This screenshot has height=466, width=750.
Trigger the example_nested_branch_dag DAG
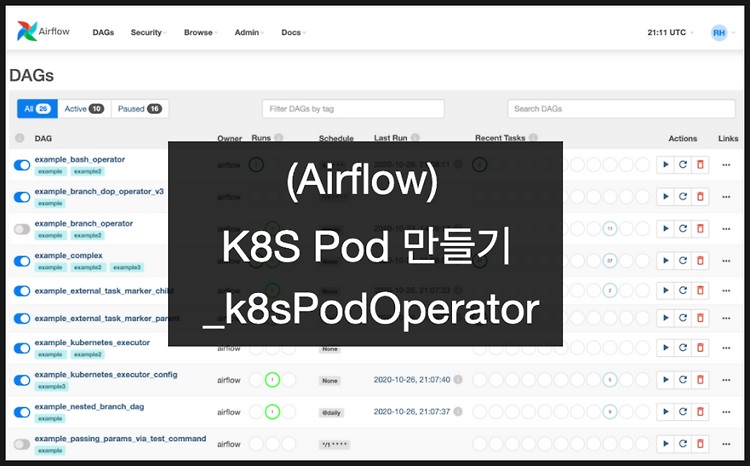[x=665, y=412]
